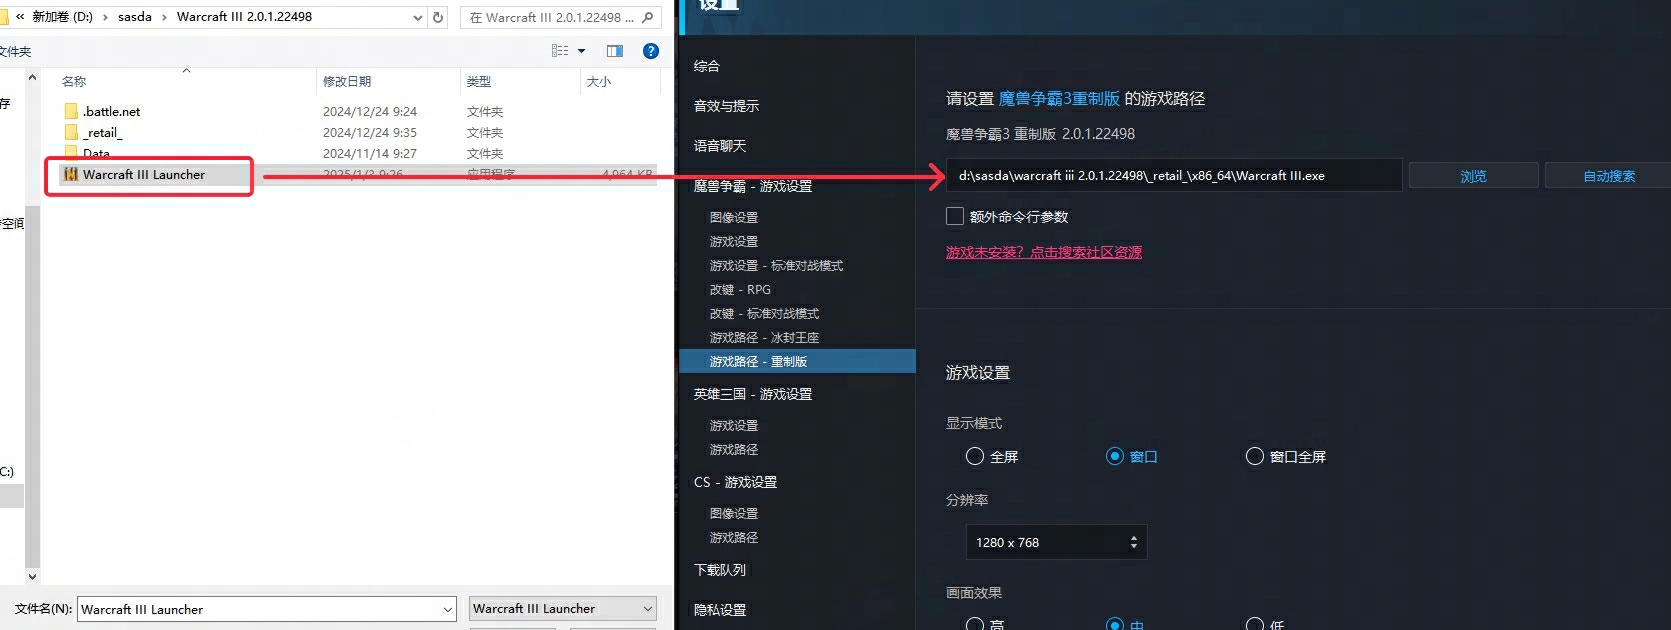Expand the view options dropdown arrow
The width and height of the screenshot is (1671, 630).
coord(581,51)
